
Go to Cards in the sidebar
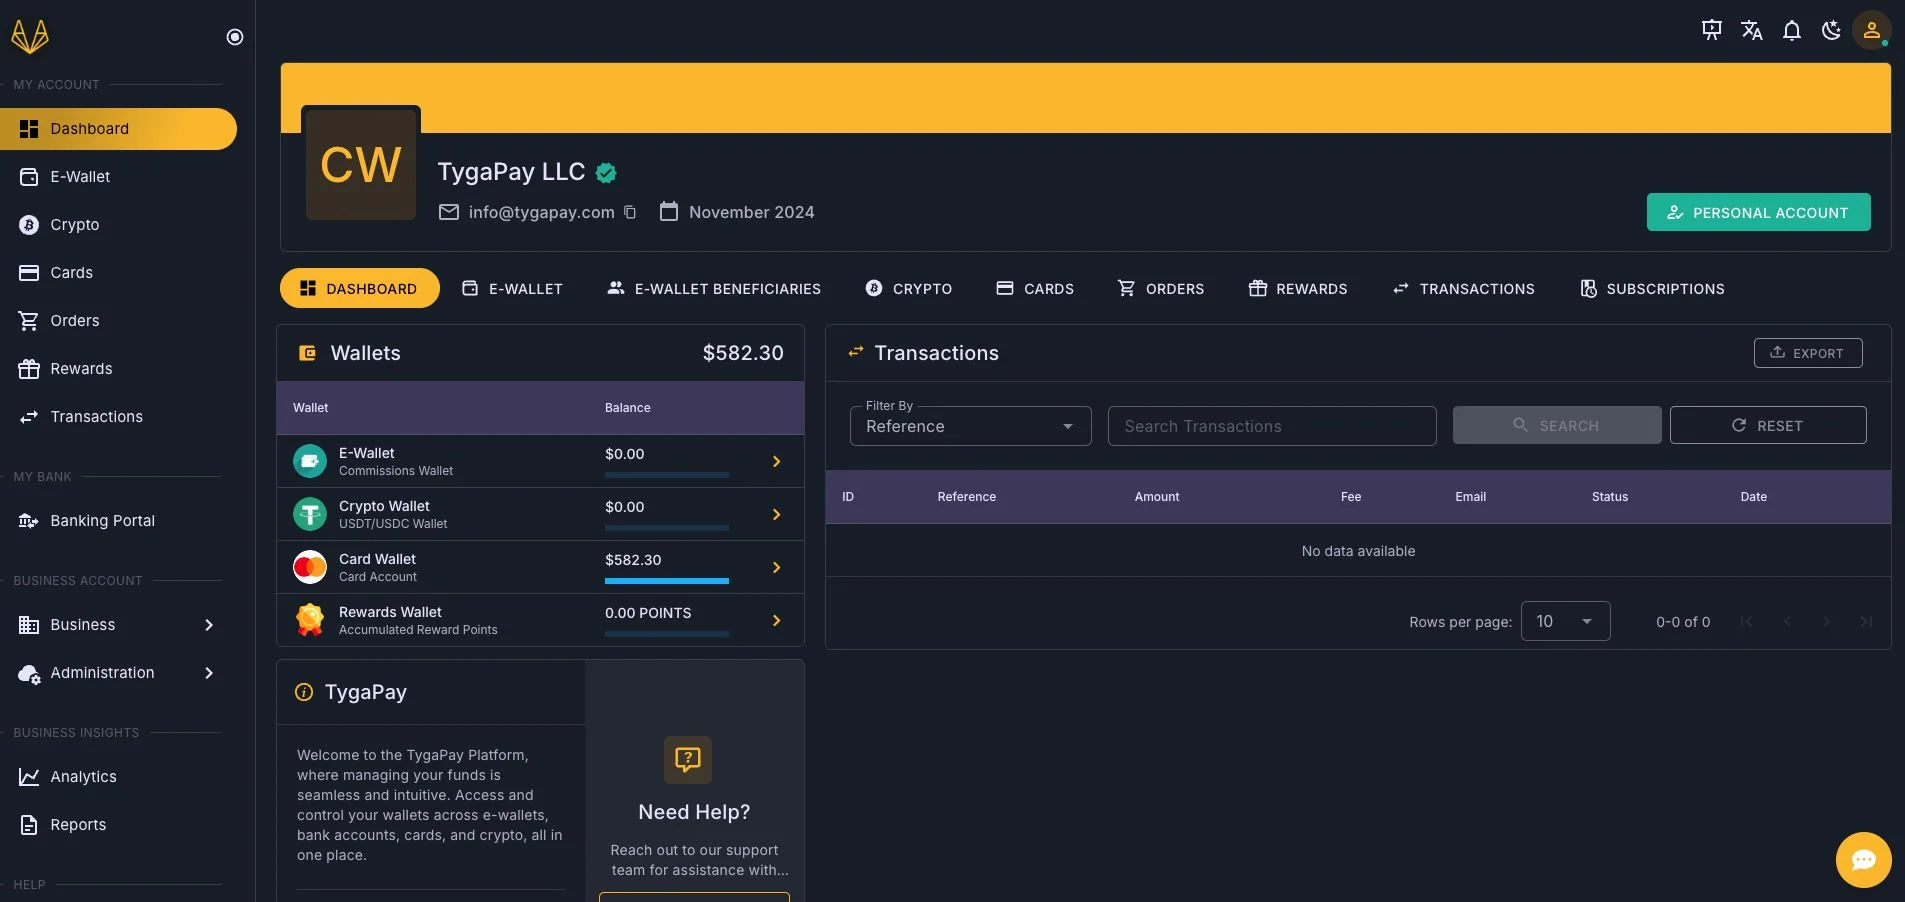(118, 273)
